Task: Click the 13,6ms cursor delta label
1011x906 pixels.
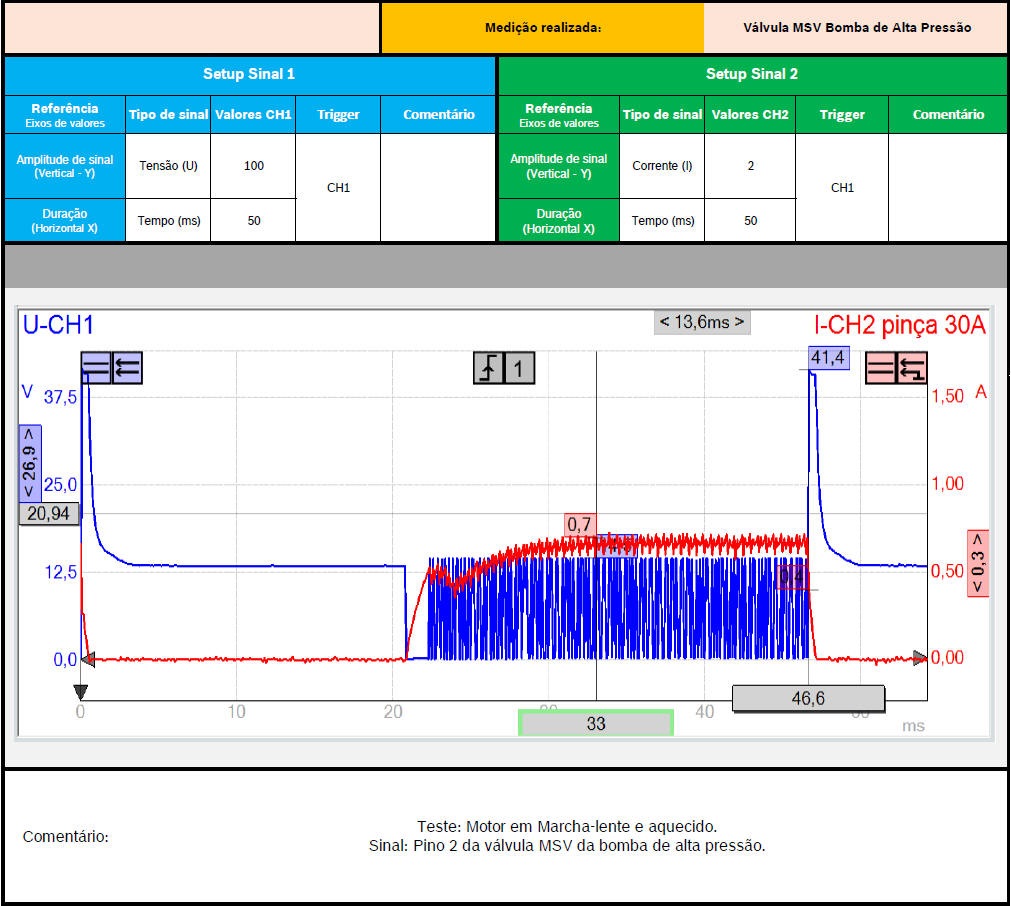Action: coord(702,322)
